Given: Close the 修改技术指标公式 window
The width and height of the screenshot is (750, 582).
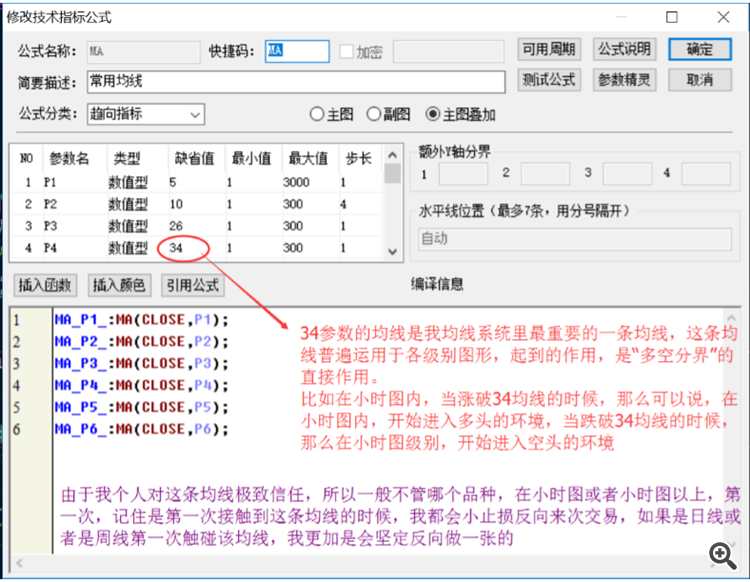Looking at the screenshot, I should 723,17.
